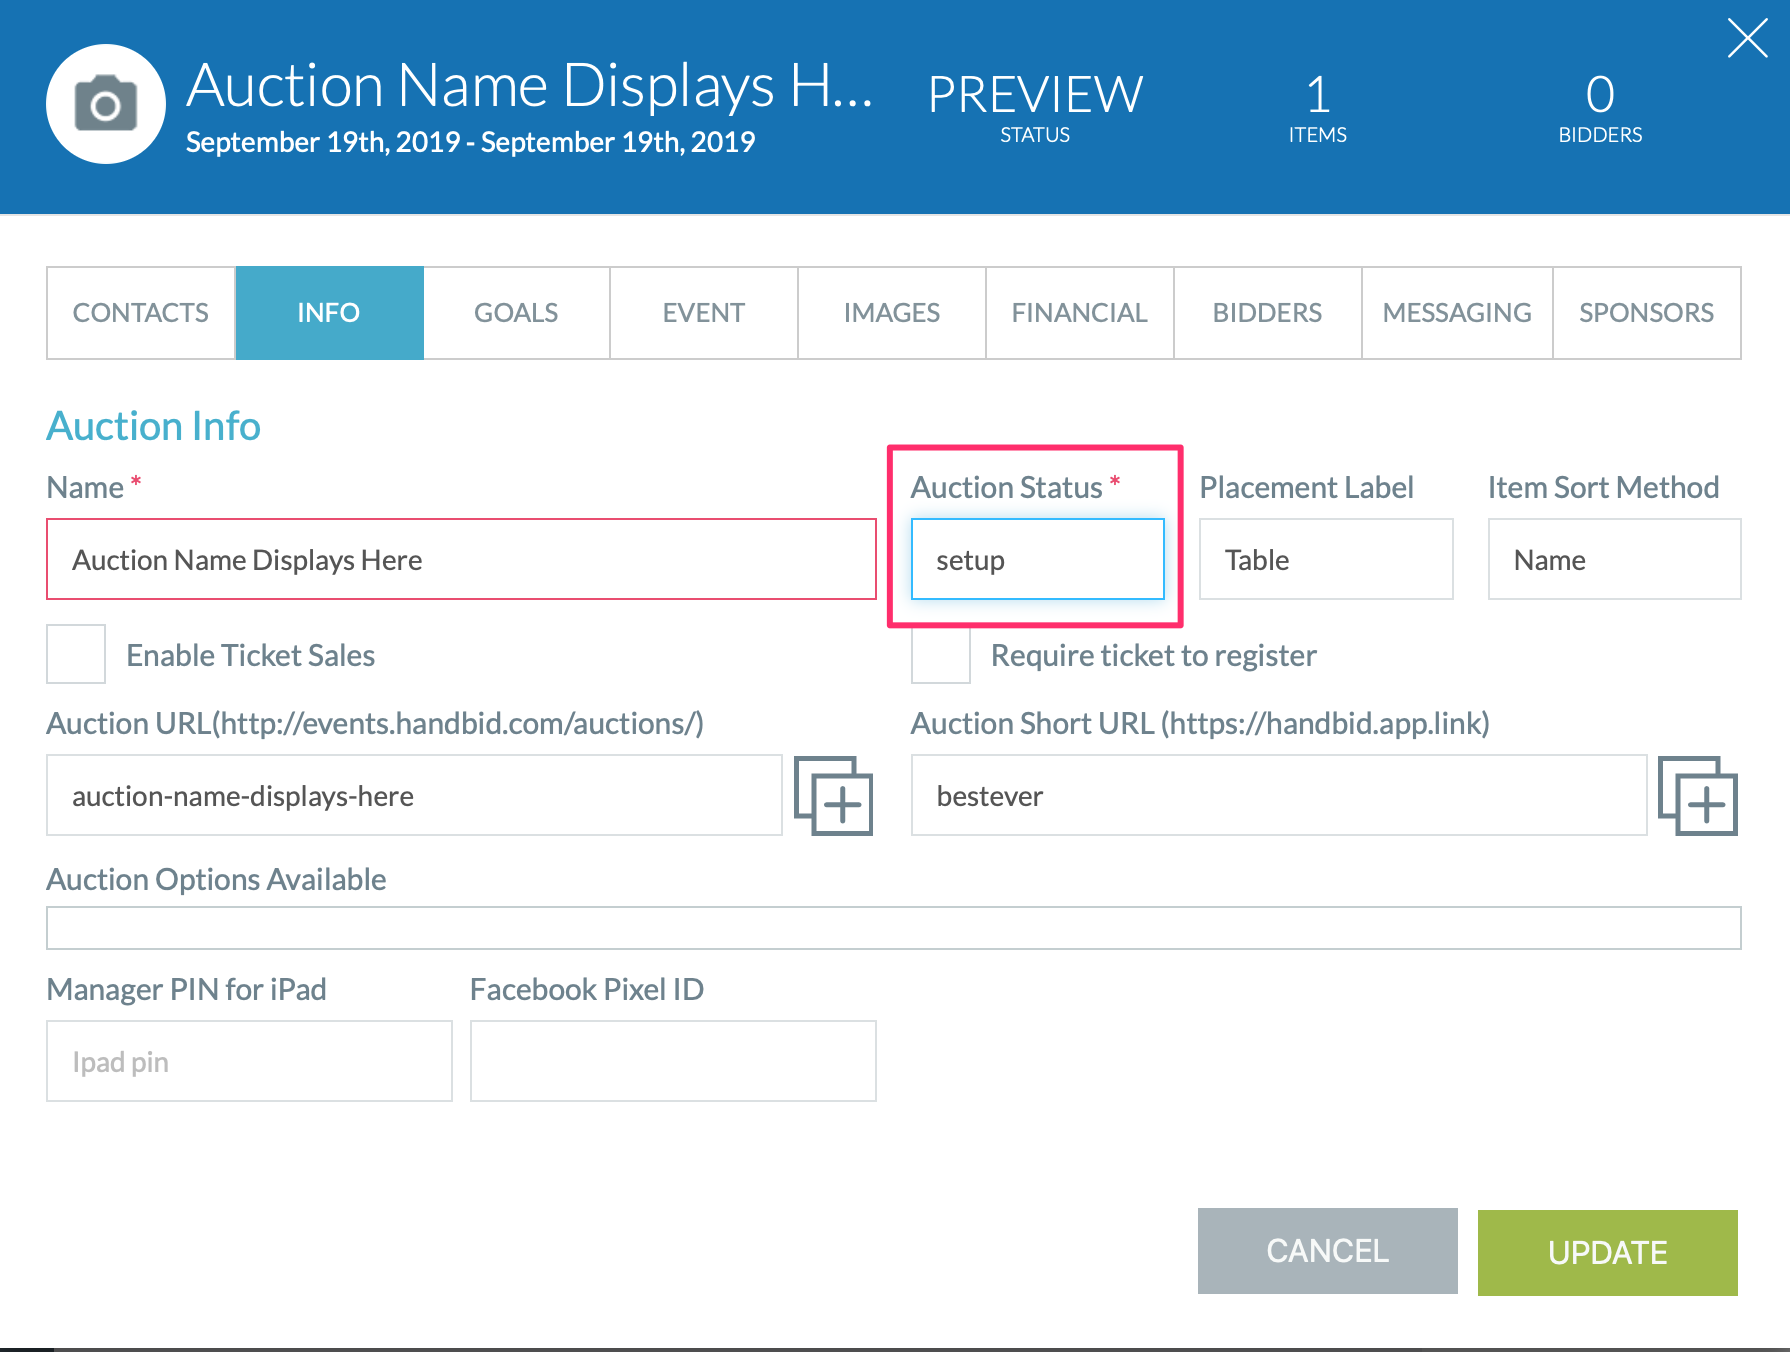Open the FINANCIAL tab
Viewport: 1790px width, 1352px height.
[1079, 312]
